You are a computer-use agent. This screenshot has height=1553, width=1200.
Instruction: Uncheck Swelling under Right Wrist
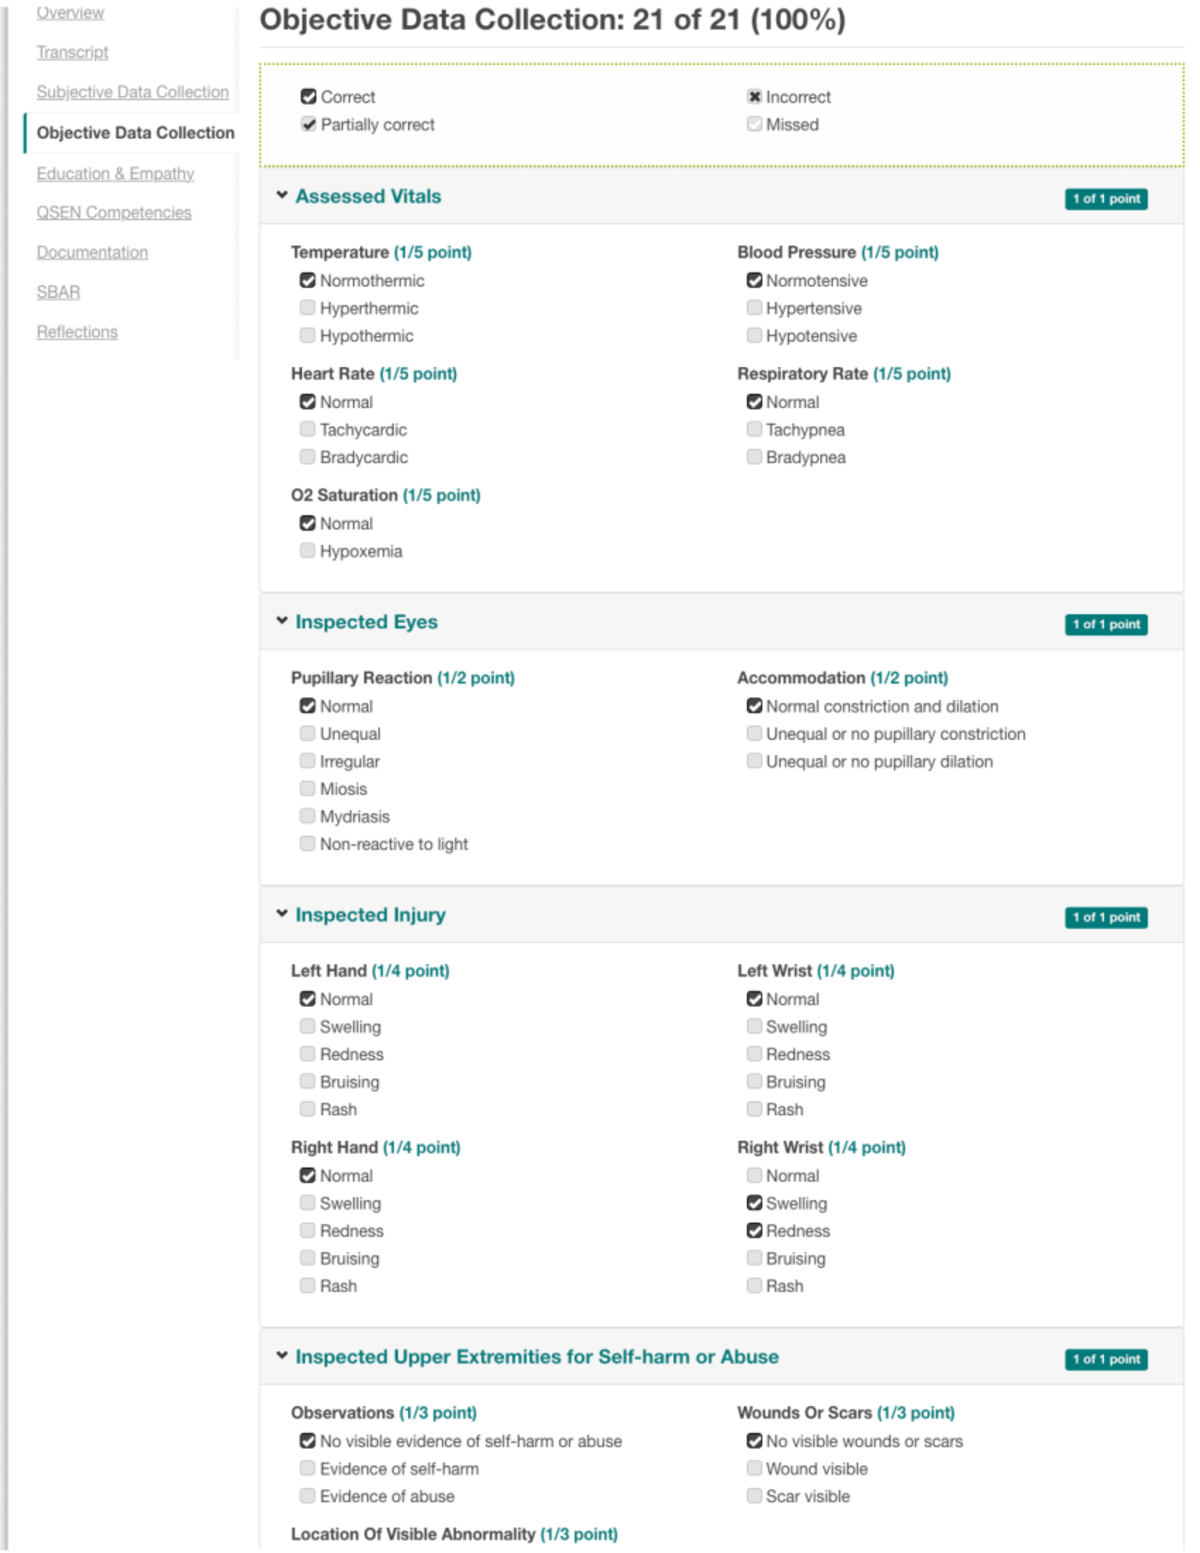755,1203
